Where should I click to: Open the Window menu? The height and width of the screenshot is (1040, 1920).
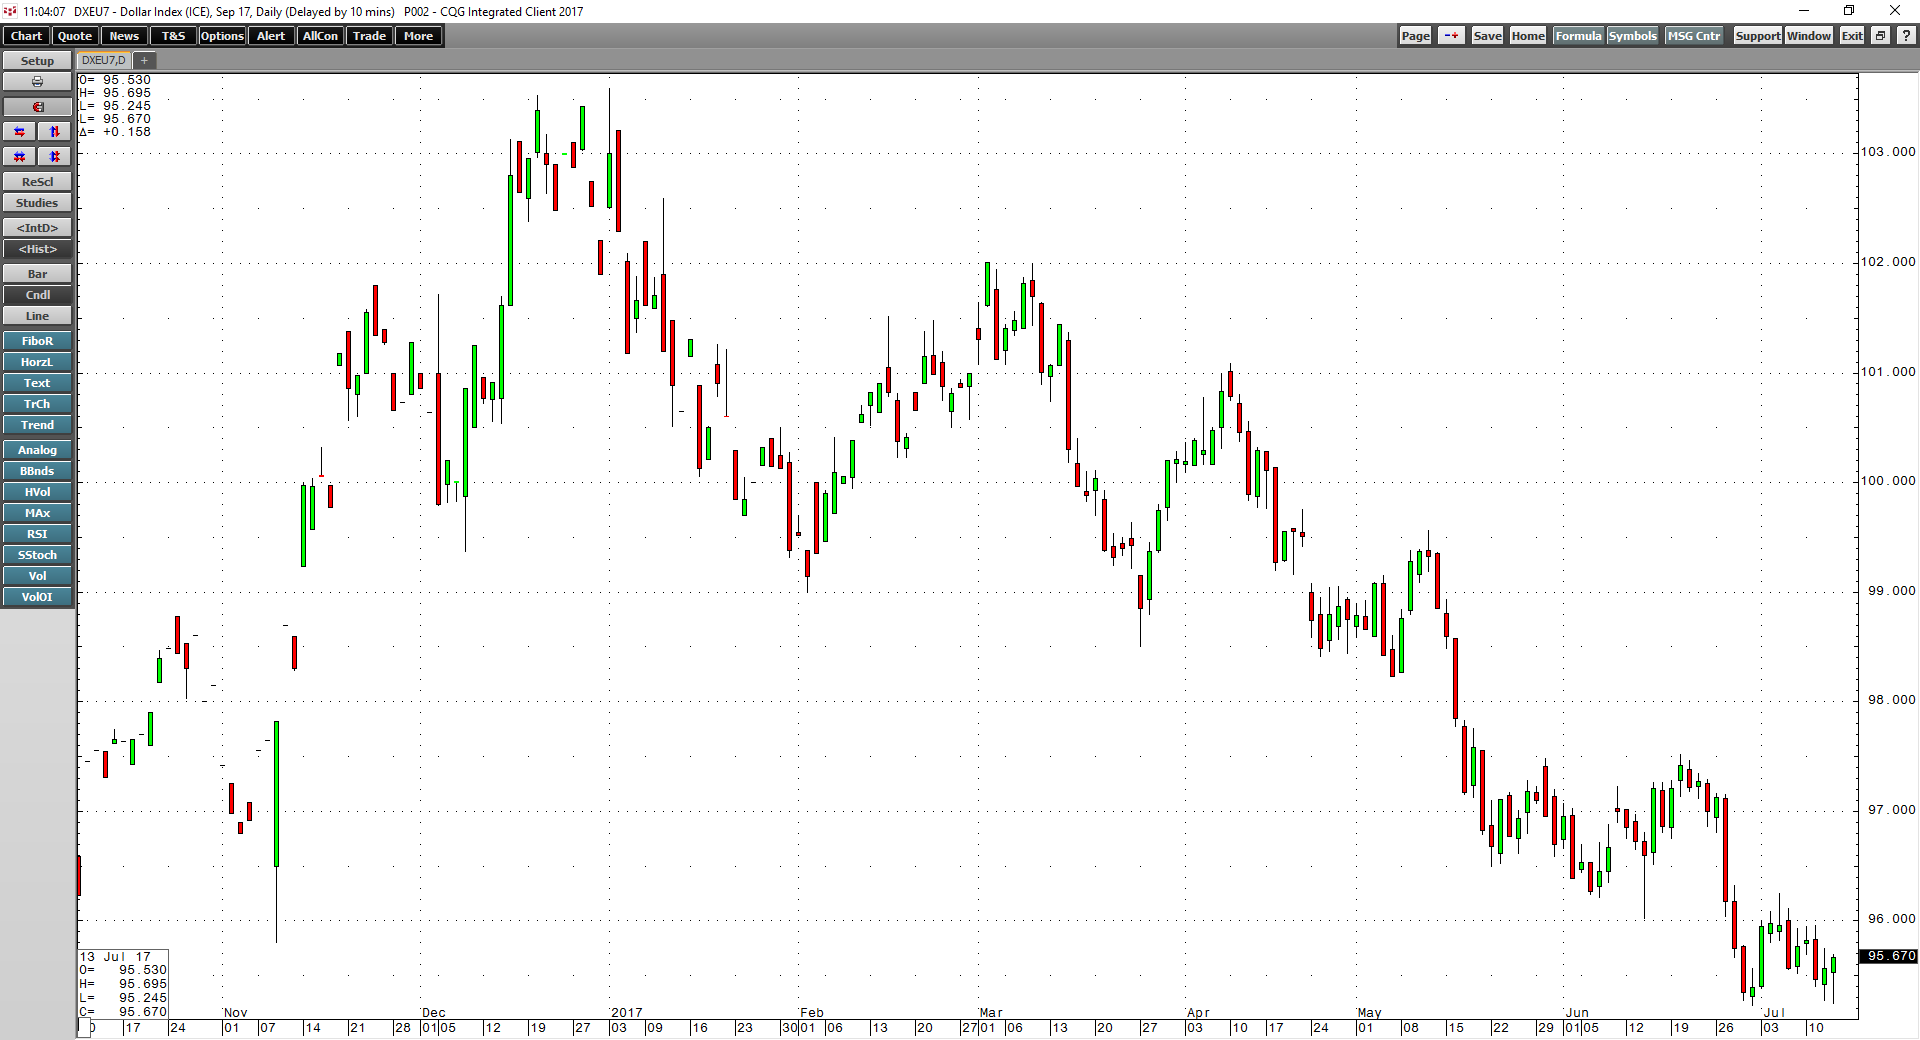click(1809, 36)
